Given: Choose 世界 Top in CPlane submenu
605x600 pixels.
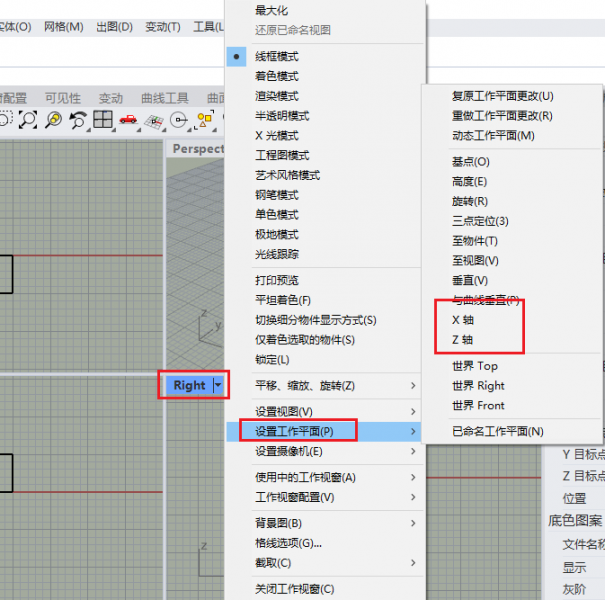Looking at the screenshot, I should coord(475,366).
